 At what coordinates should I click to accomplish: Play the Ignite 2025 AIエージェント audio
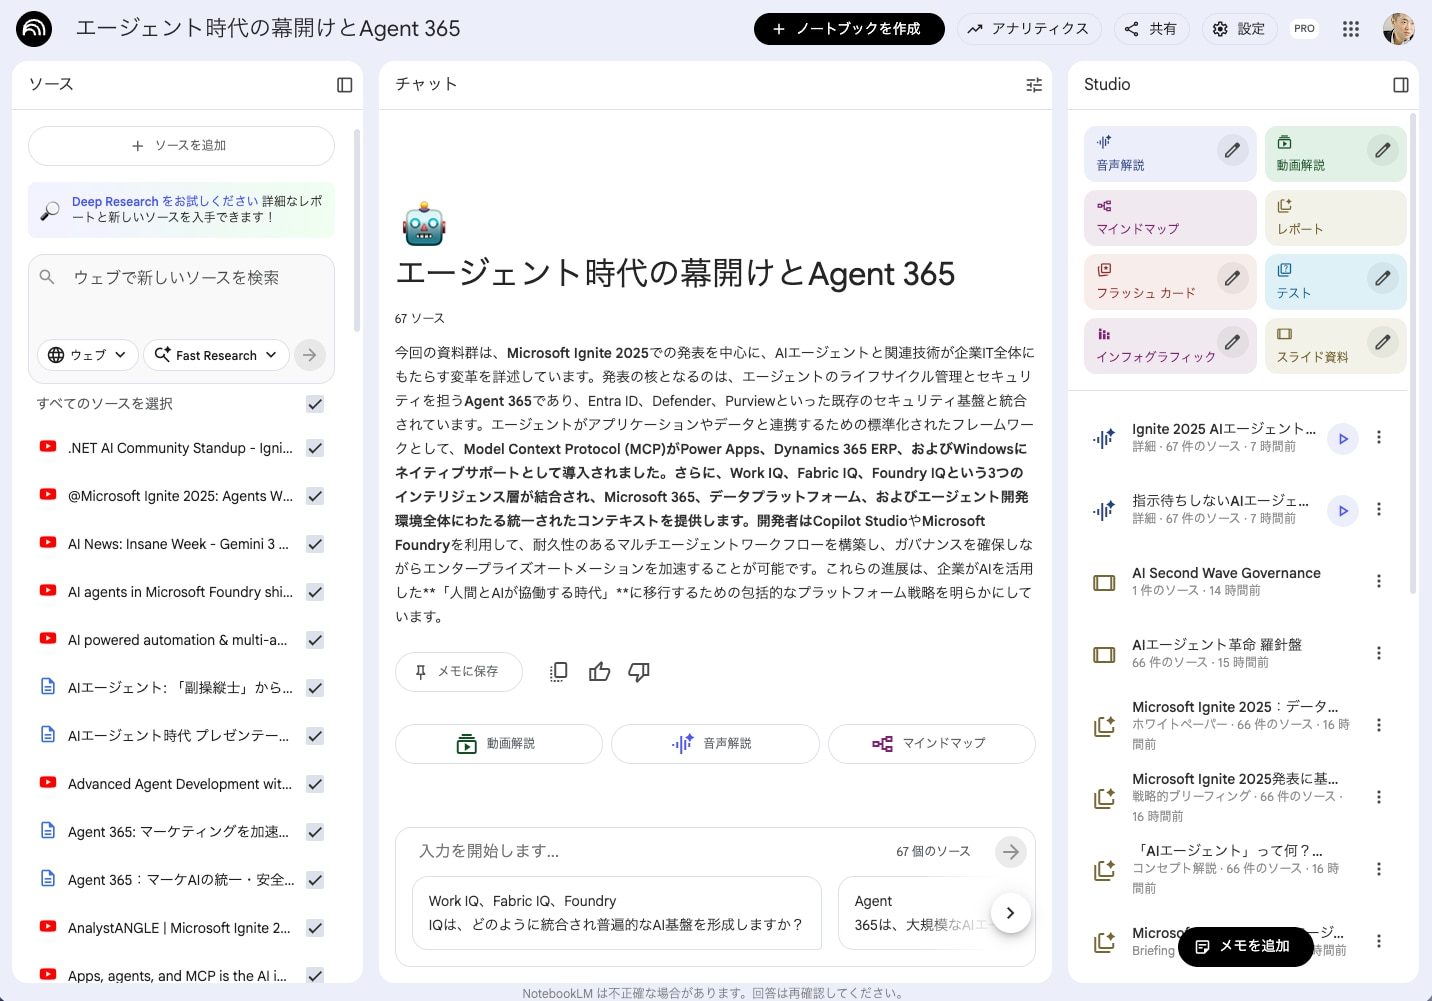click(x=1343, y=438)
